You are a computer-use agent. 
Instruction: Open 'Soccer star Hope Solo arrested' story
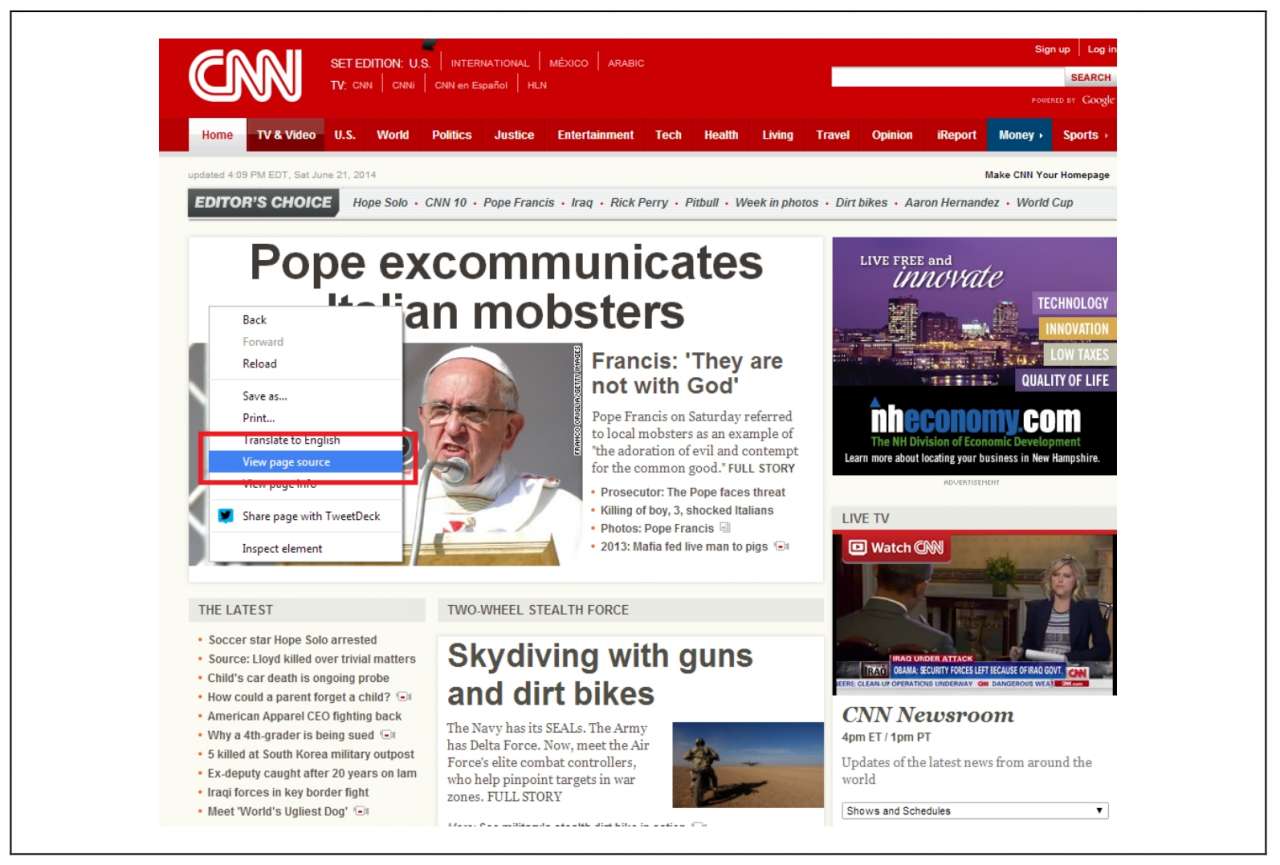[293, 640]
